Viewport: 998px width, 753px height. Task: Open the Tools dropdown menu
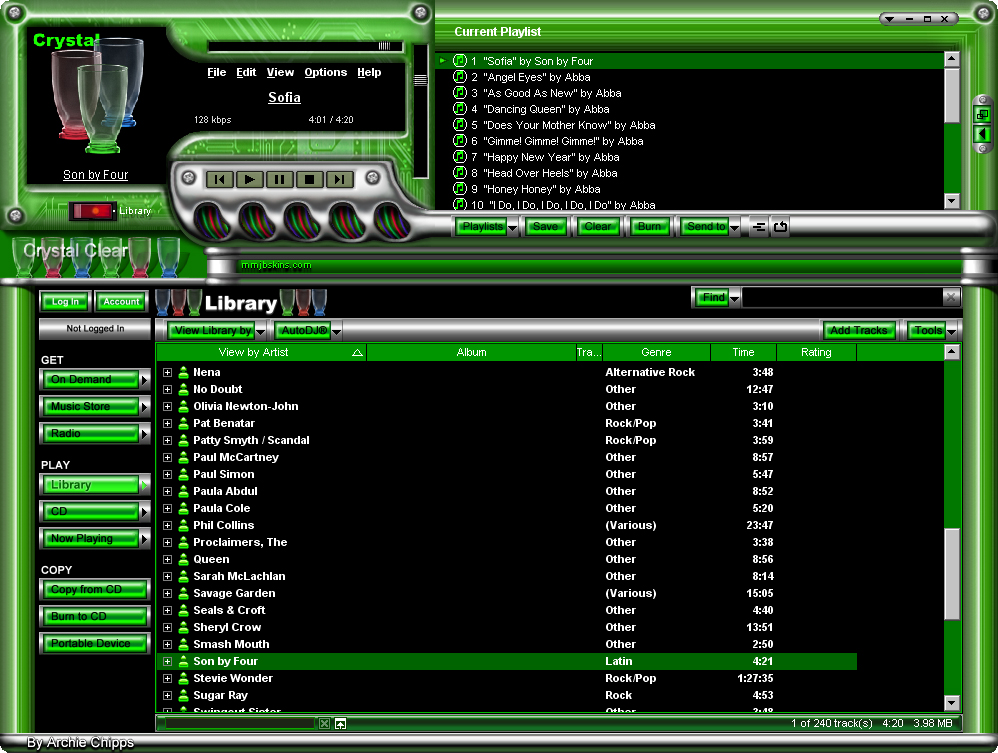(932, 330)
